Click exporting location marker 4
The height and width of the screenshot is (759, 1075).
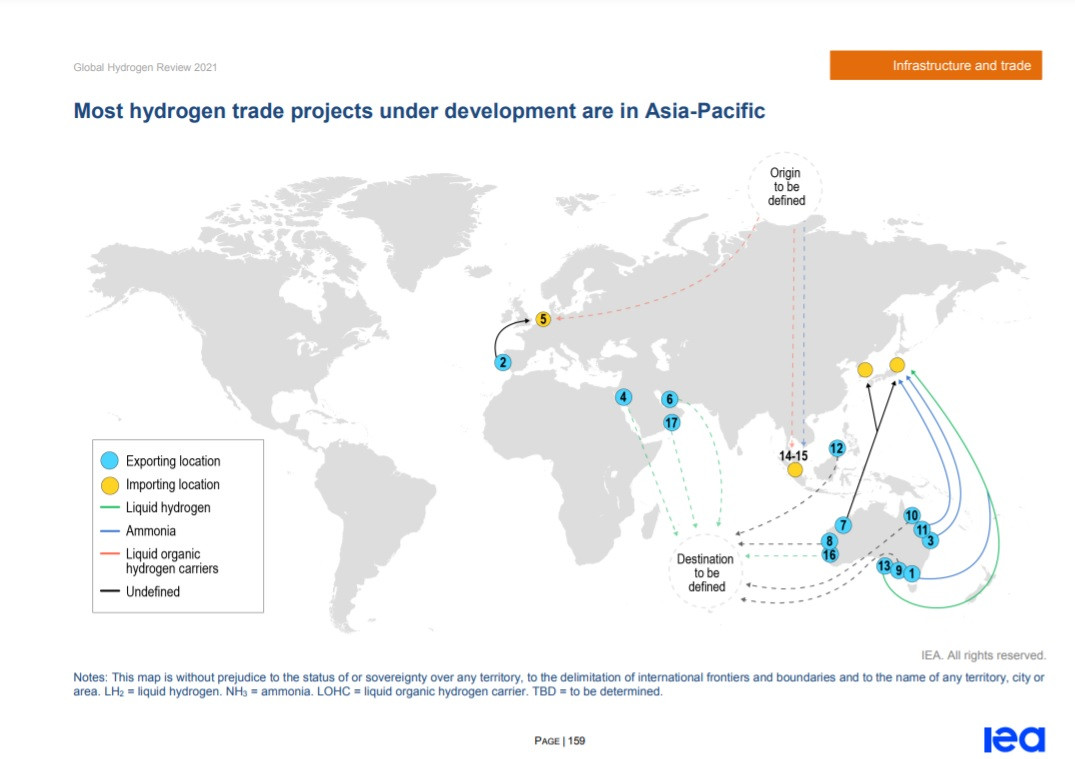point(623,397)
